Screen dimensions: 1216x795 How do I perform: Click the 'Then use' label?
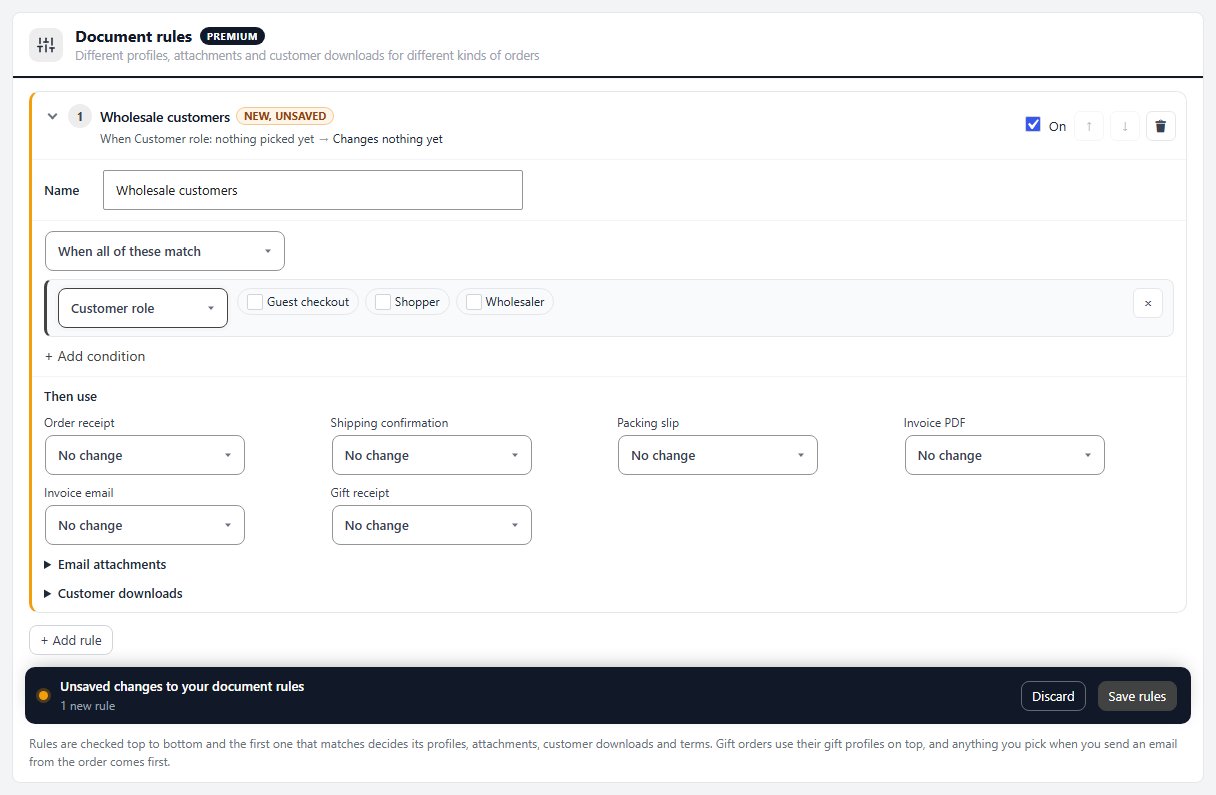coord(71,396)
